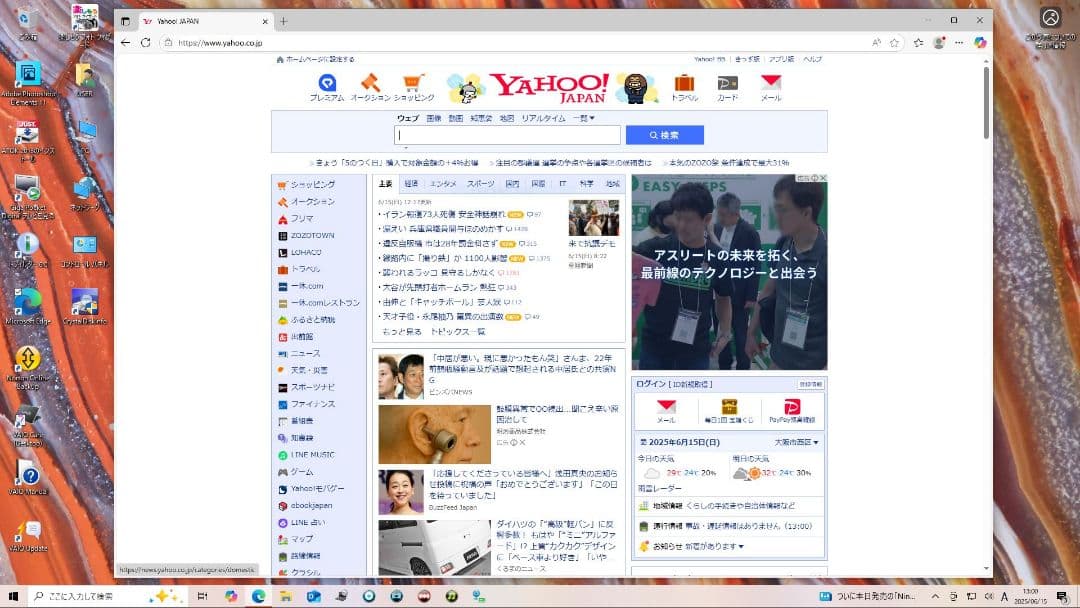Open LINE MUSIC from the sidebar
The image size is (1080, 608).
pyautogui.click(x=311, y=455)
